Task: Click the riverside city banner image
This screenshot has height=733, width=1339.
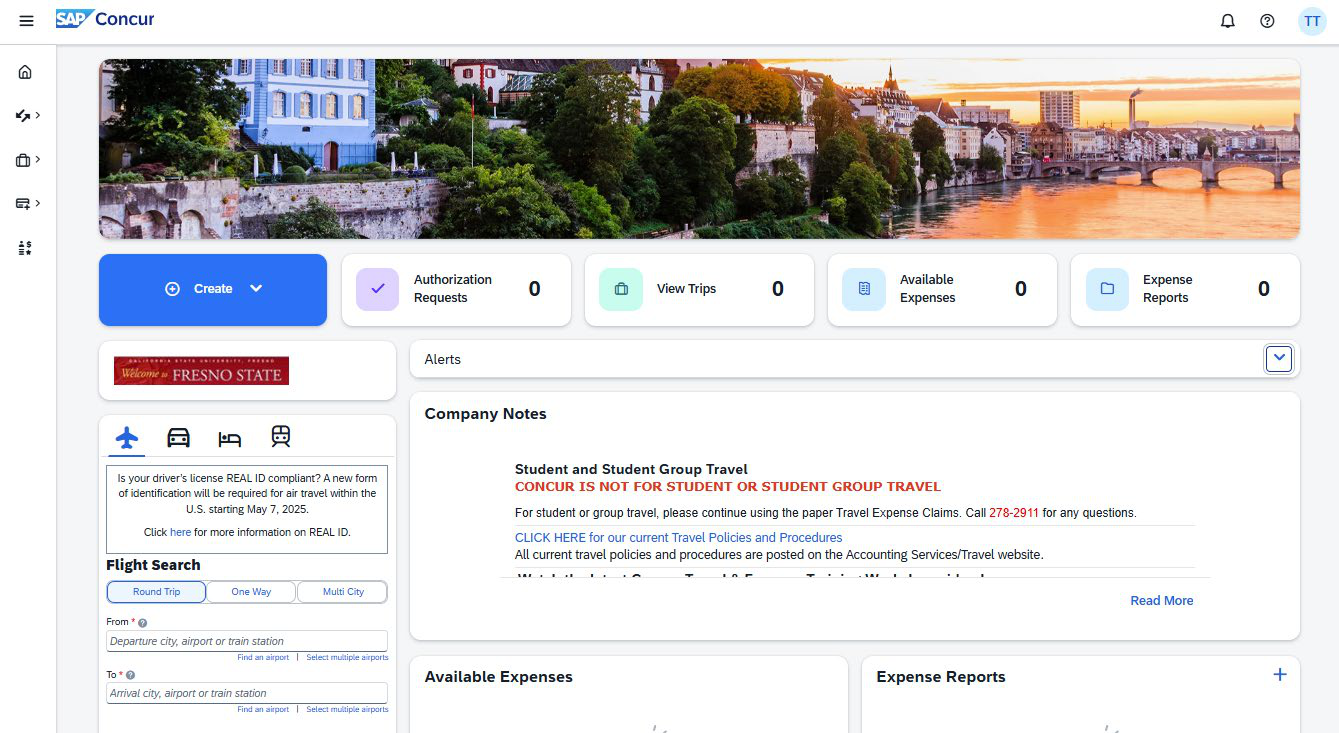Action: [x=699, y=149]
